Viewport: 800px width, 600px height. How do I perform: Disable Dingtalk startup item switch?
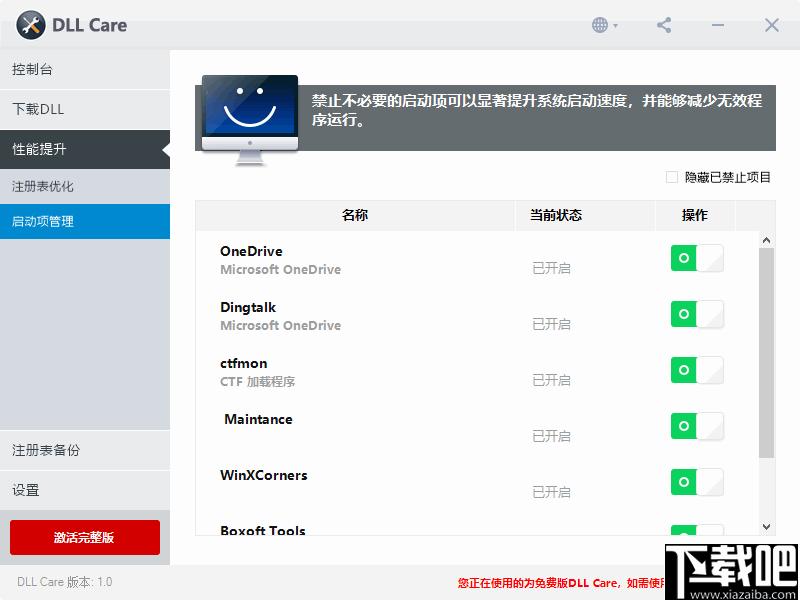[697, 314]
